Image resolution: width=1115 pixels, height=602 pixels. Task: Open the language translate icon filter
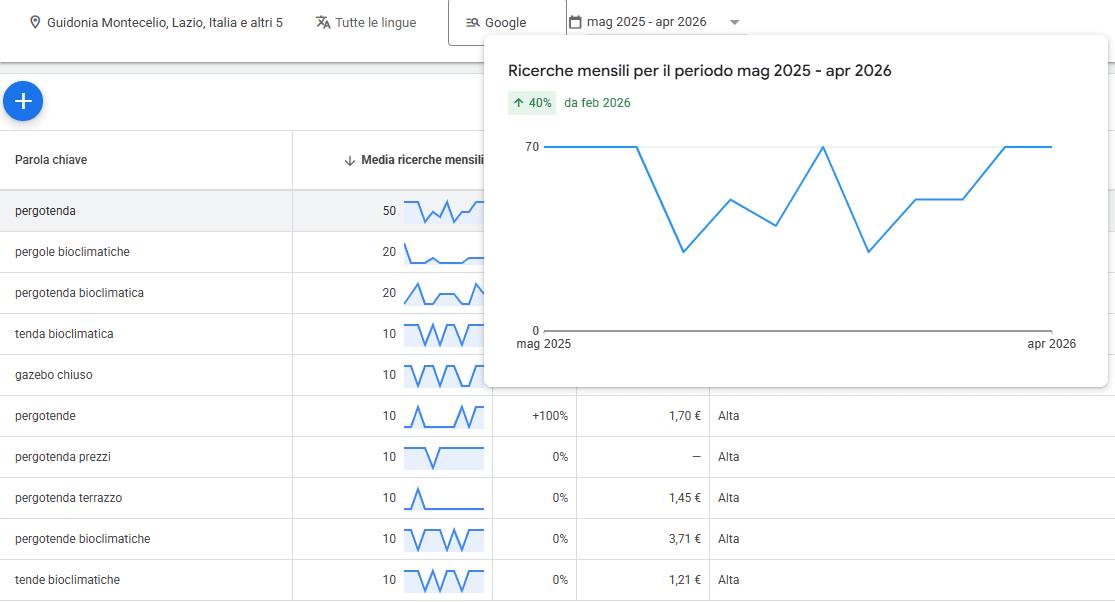pyautogui.click(x=323, y=22)
